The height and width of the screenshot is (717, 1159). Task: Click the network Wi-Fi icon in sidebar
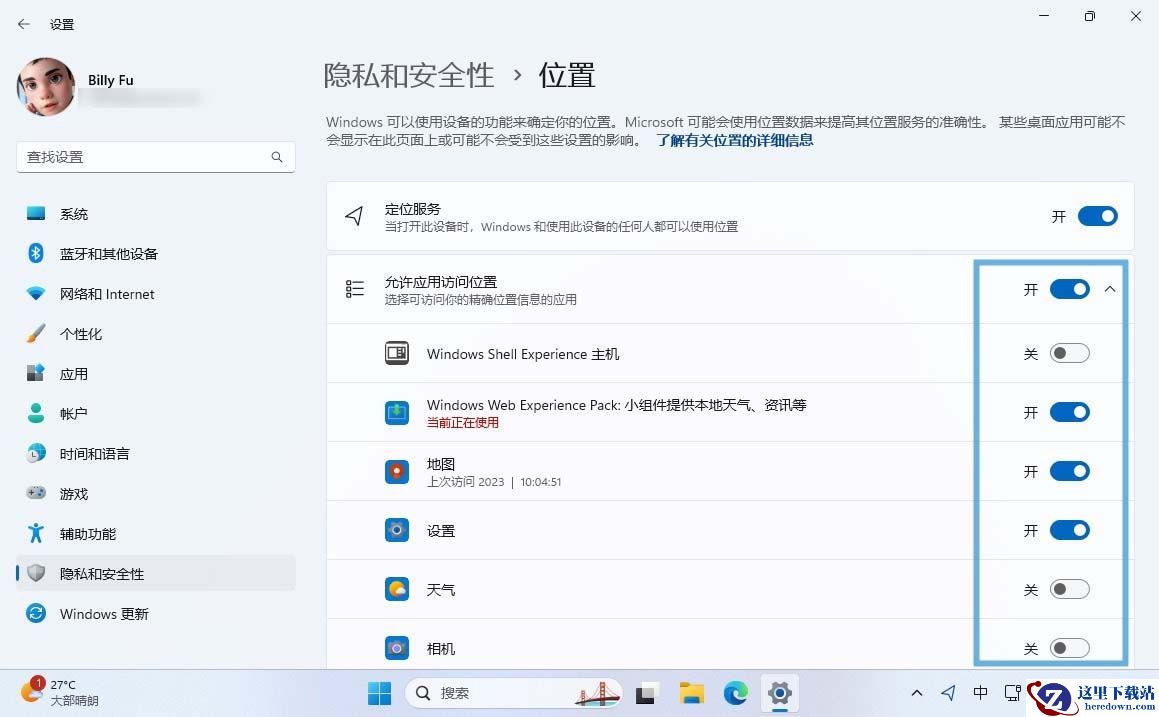(35, 293)
